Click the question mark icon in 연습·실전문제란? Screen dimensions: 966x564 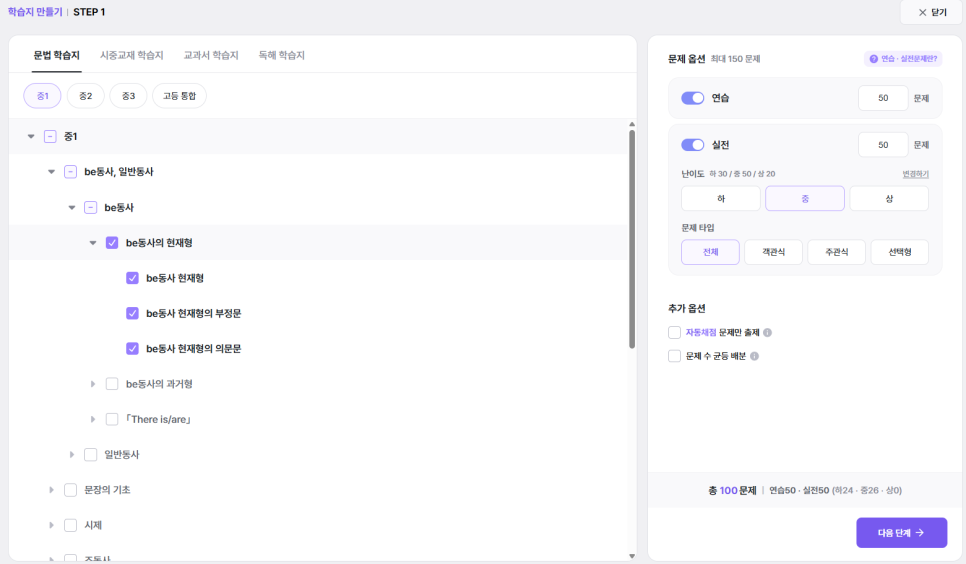pyautogui.click(x=873, y=59)
